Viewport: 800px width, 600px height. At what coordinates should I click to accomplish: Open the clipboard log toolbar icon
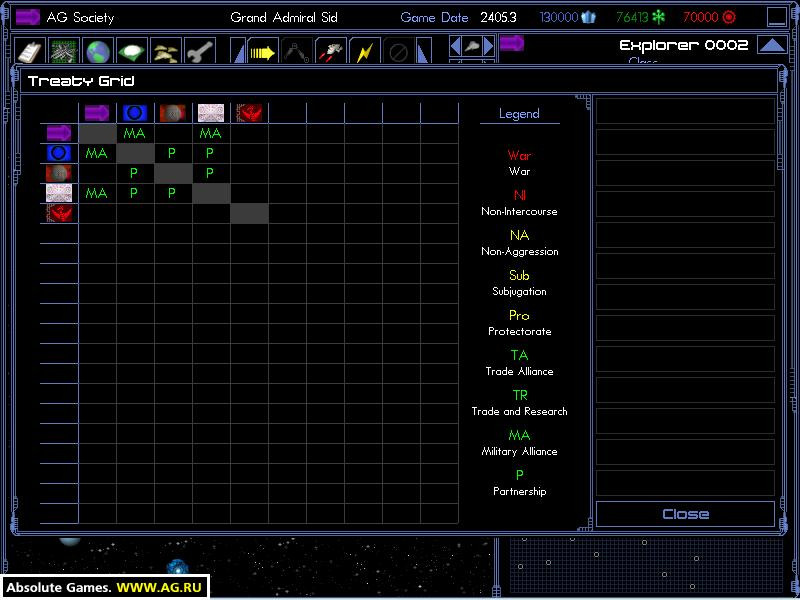[x=29, y=51]
